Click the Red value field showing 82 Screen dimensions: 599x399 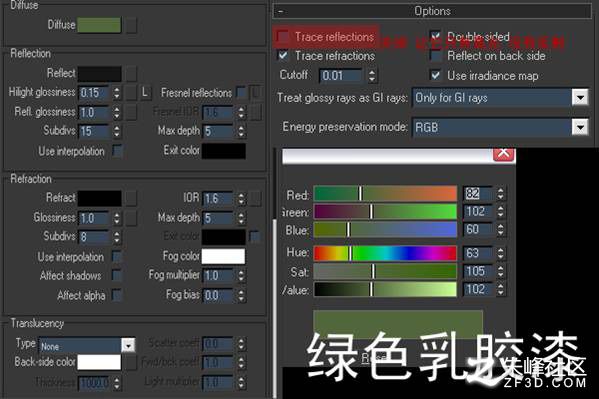click(479, 193)
